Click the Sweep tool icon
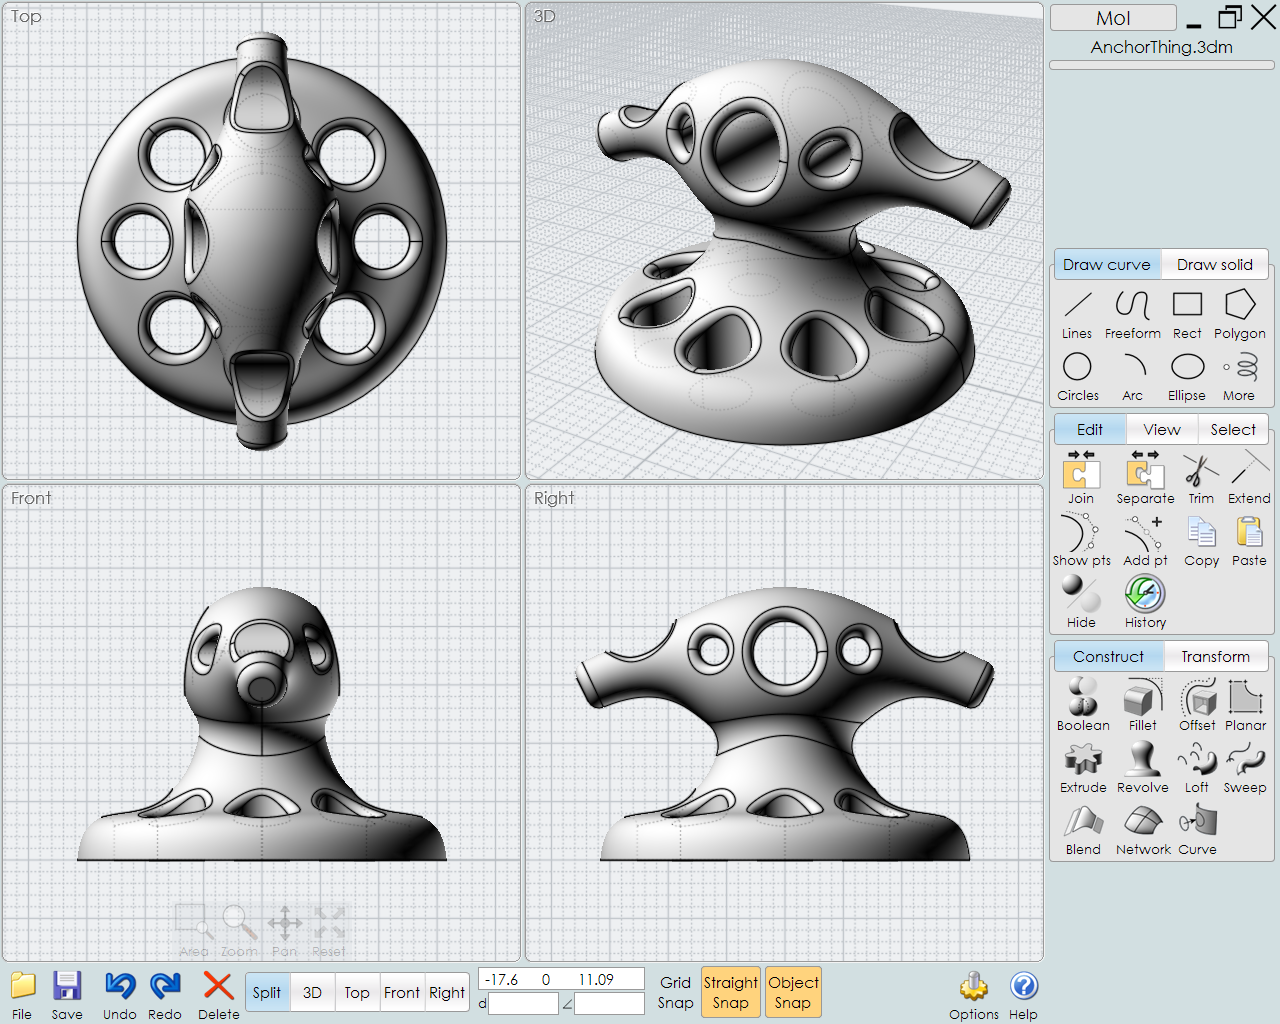The width and height of the screenshot is (1280, 1024). coord(1245,766)
